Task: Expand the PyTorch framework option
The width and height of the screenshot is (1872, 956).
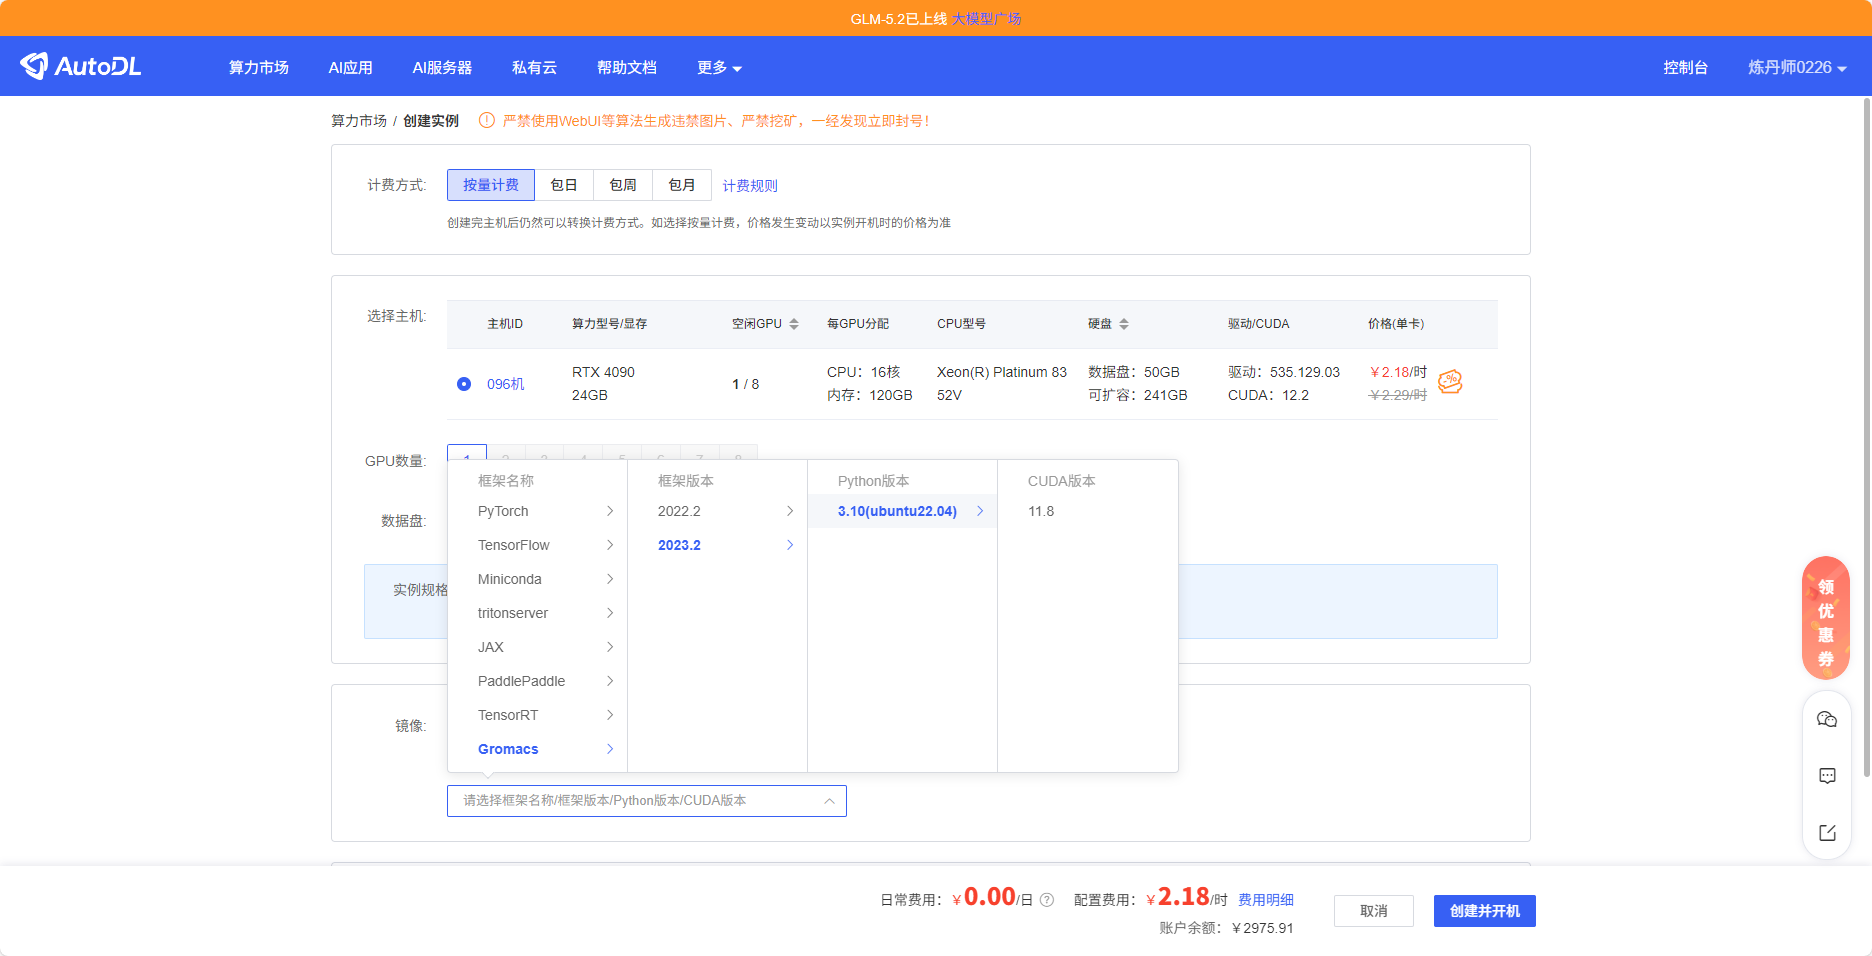Action: [537, 511]
